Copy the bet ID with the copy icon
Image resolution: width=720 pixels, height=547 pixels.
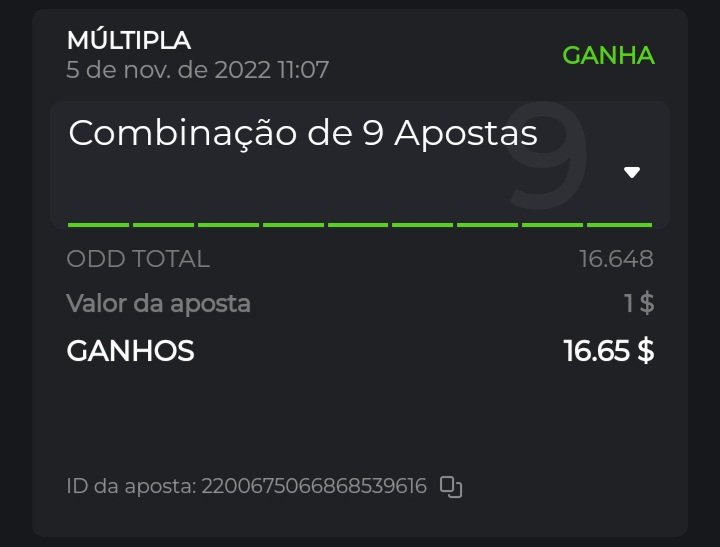click(x=451, y=487)
